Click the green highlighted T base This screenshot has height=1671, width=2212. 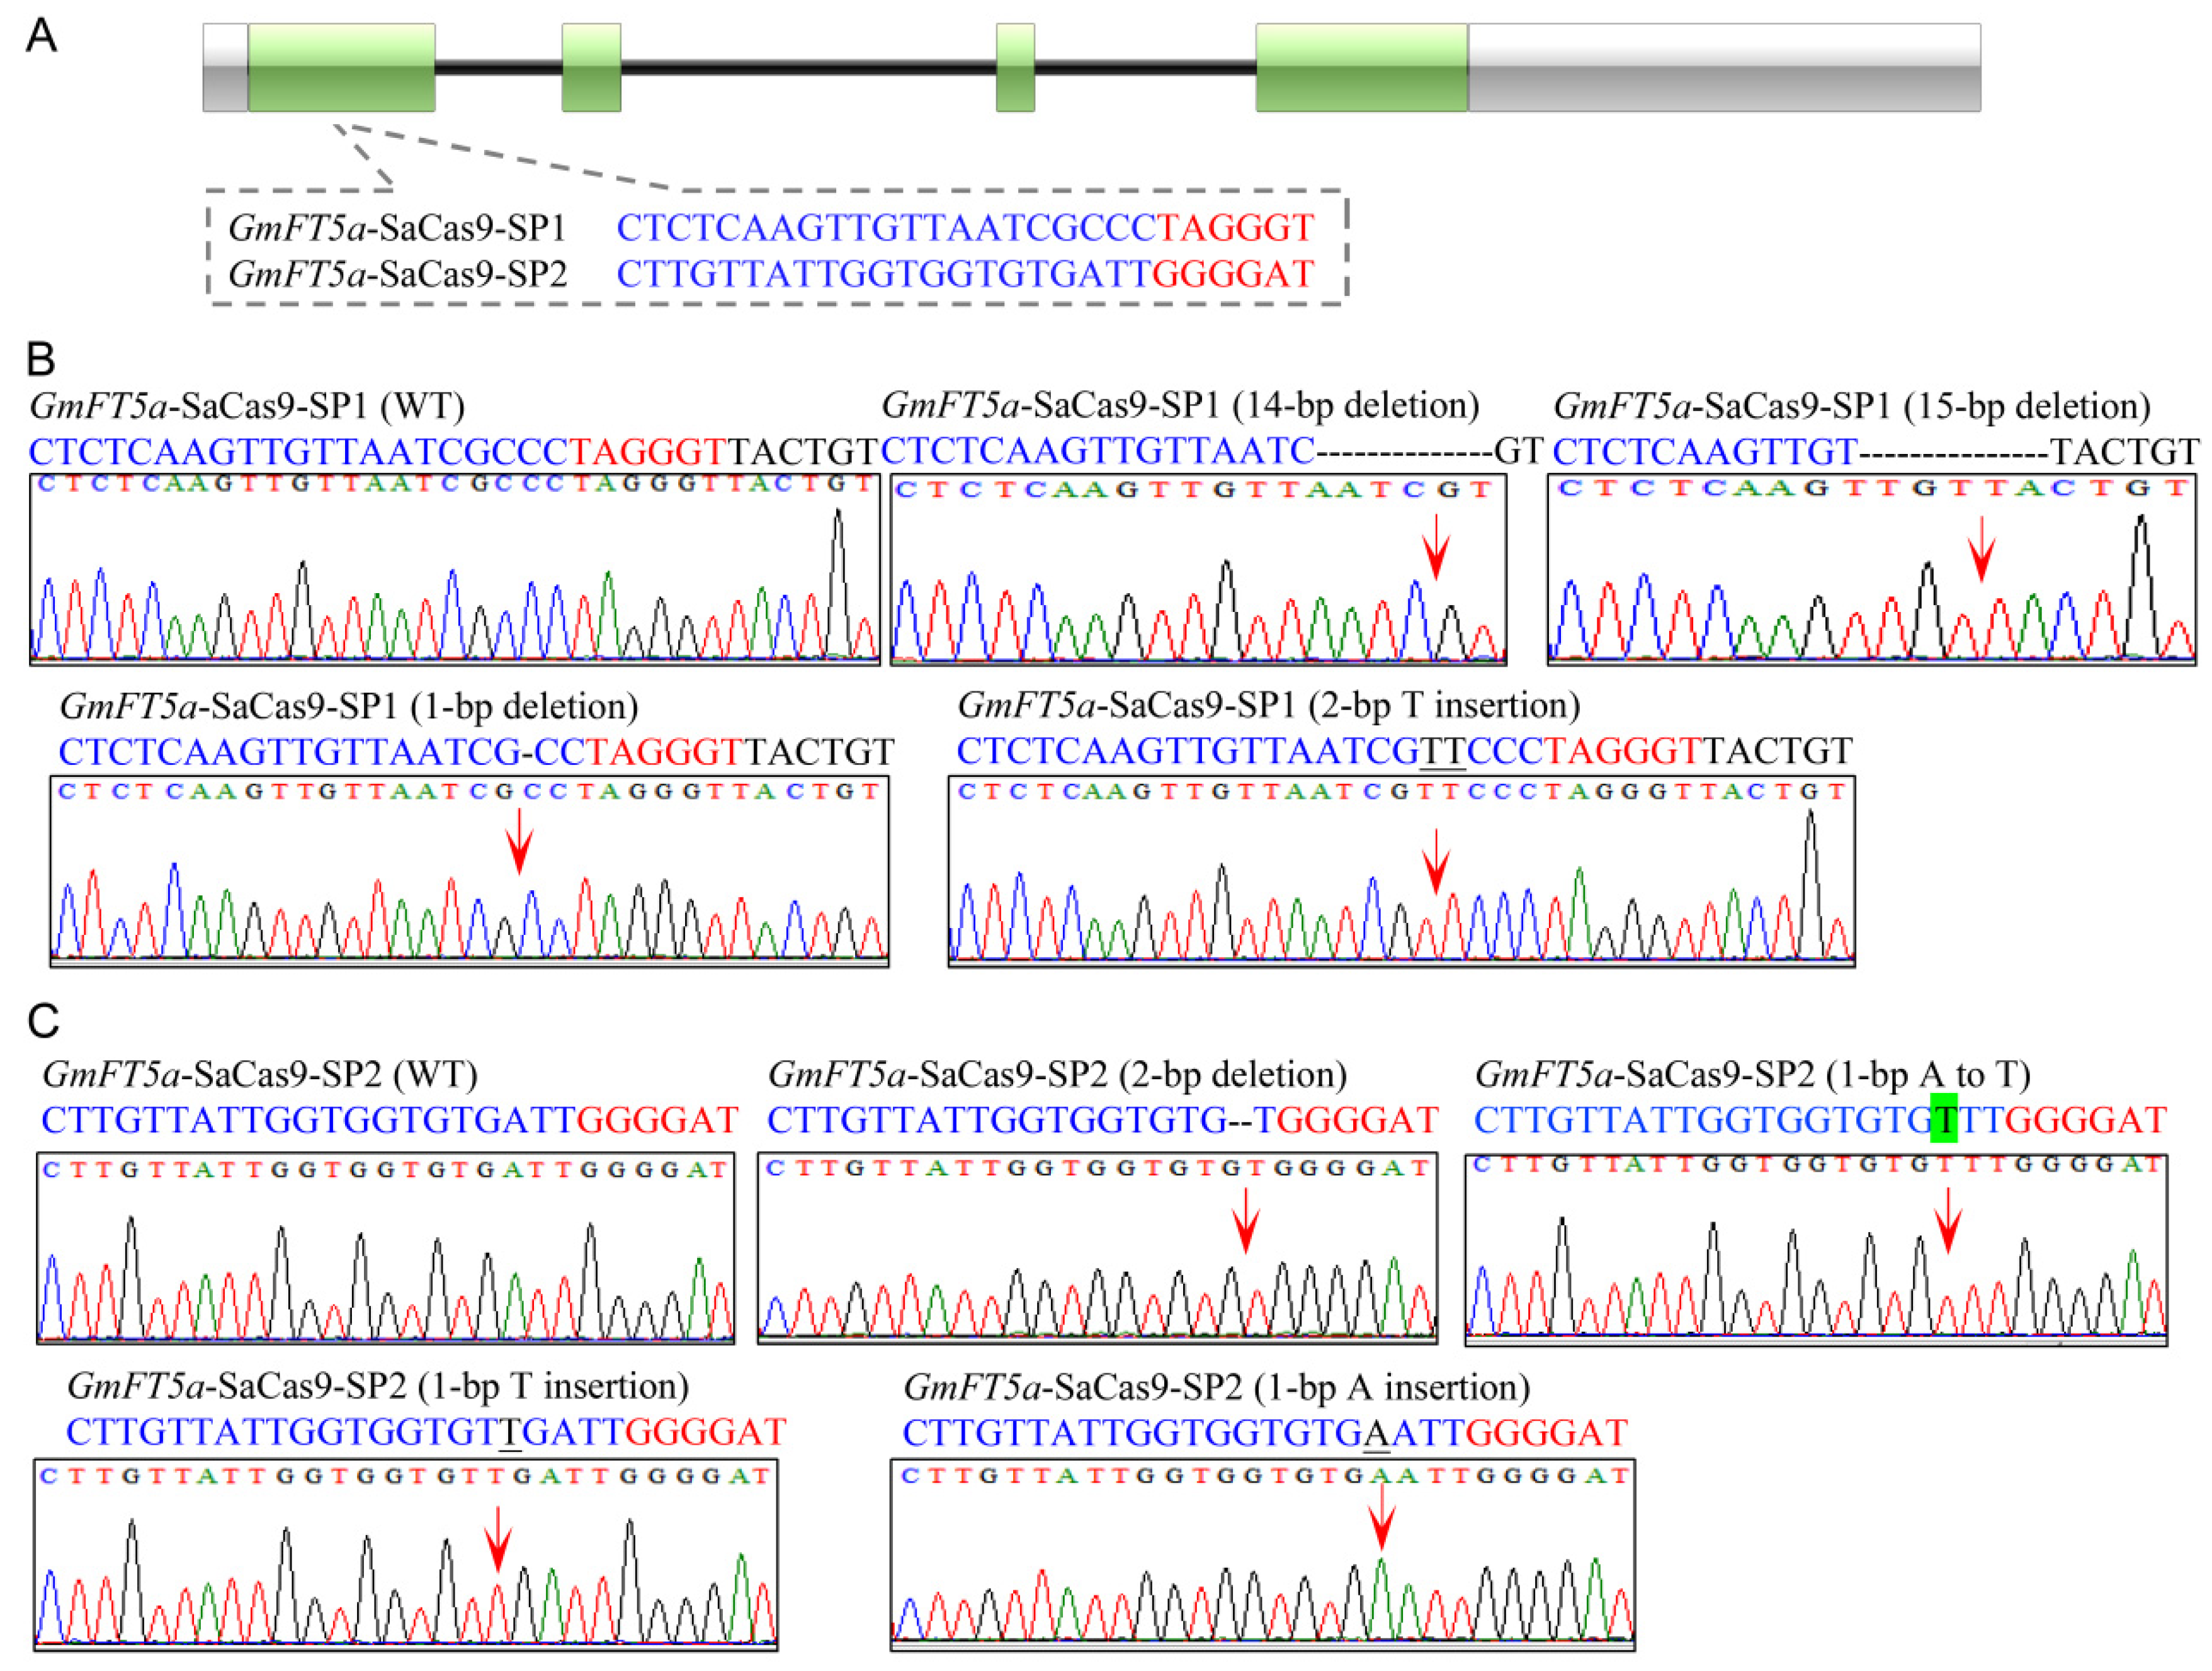pyautogui.click(x=1943, y=1119)
